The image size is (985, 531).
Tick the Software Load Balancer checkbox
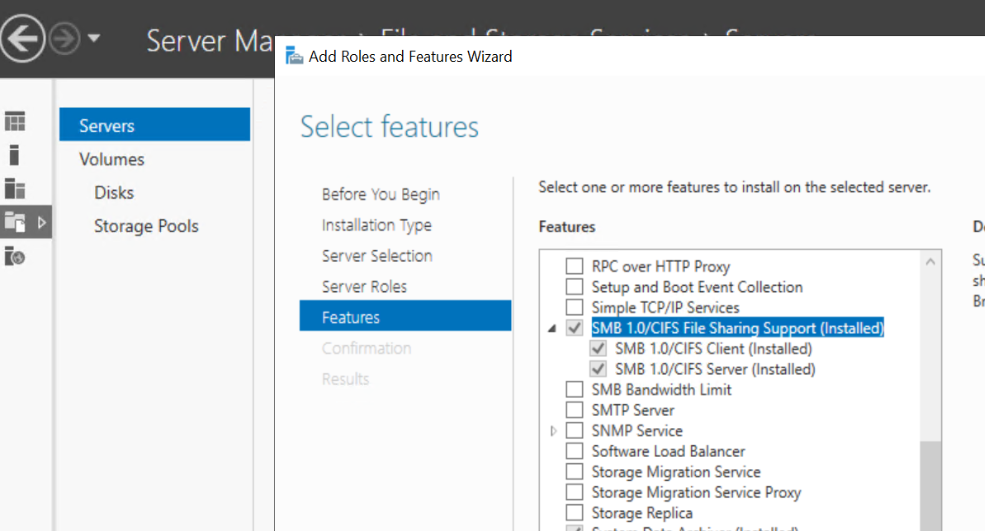point(574,451)
